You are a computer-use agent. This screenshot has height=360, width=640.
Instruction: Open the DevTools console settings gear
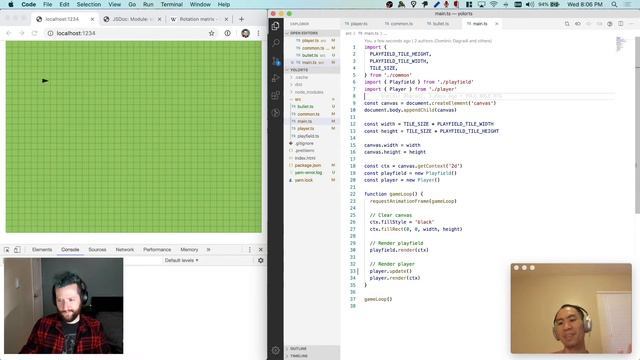(x=260, y=260)
